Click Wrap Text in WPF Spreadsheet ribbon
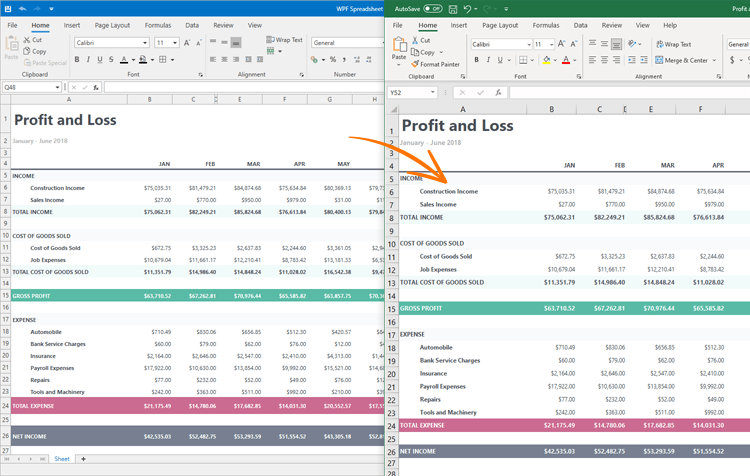The height and width of the screenshot is (476, 750). click(x=285, y=40)
